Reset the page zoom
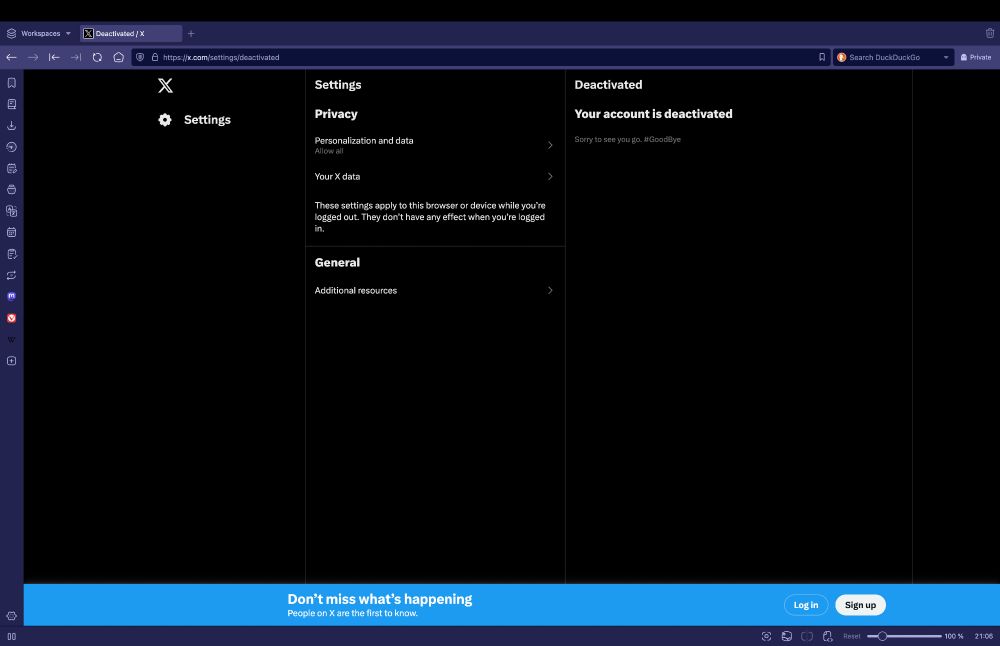Viewport: 1000px width, 646px height. coord(851,636)
